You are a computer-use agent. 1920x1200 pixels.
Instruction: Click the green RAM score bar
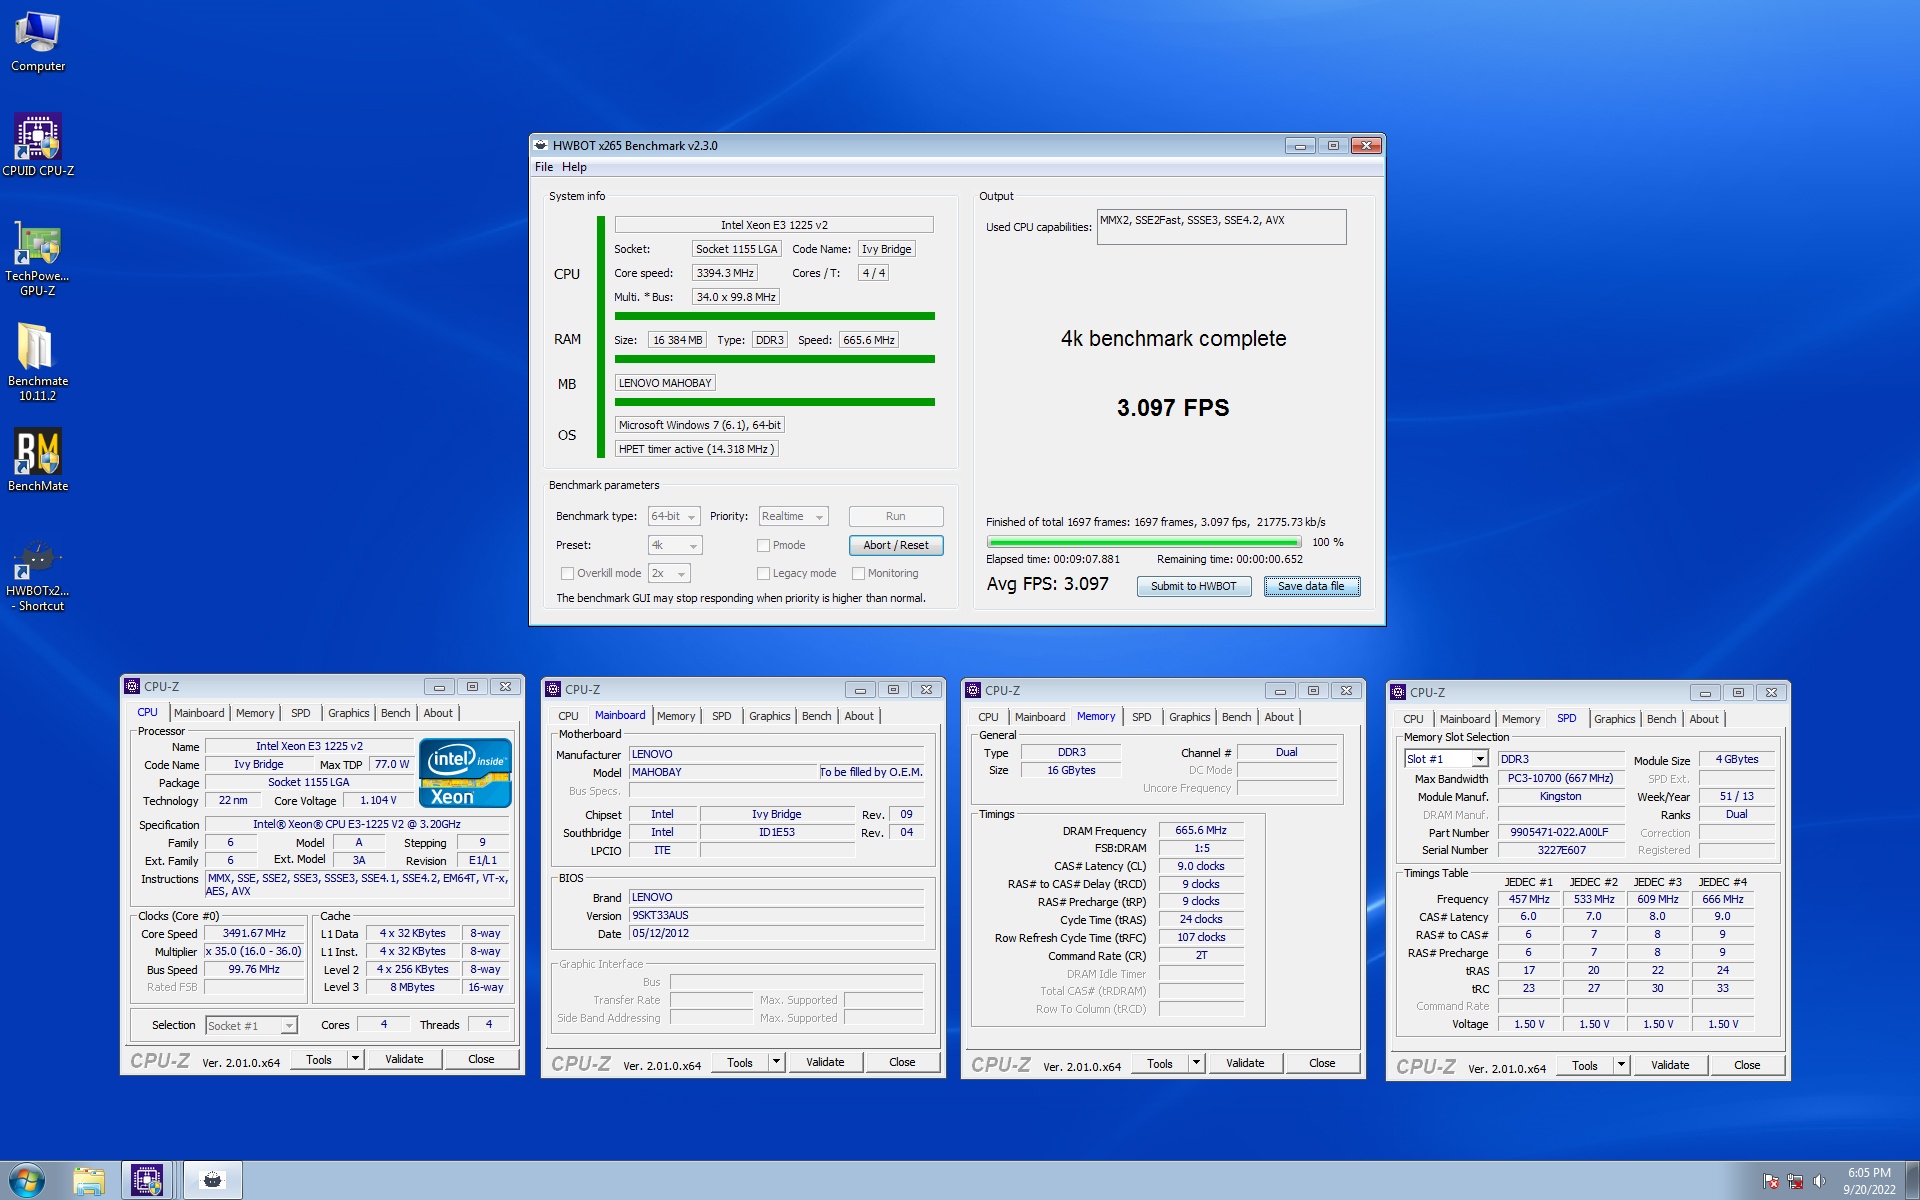tap(774, 359)
